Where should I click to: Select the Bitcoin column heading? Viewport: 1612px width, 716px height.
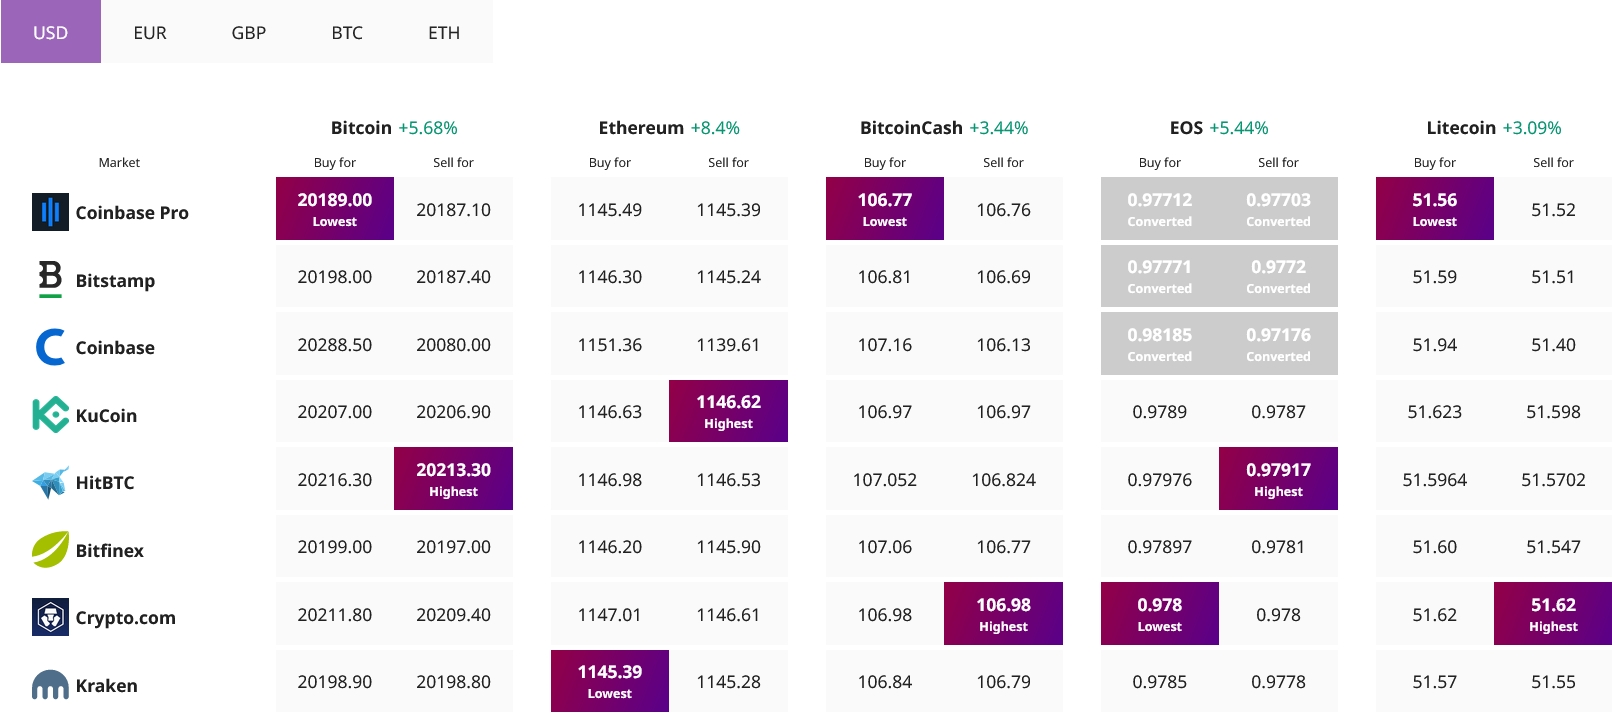pos(361,128)
